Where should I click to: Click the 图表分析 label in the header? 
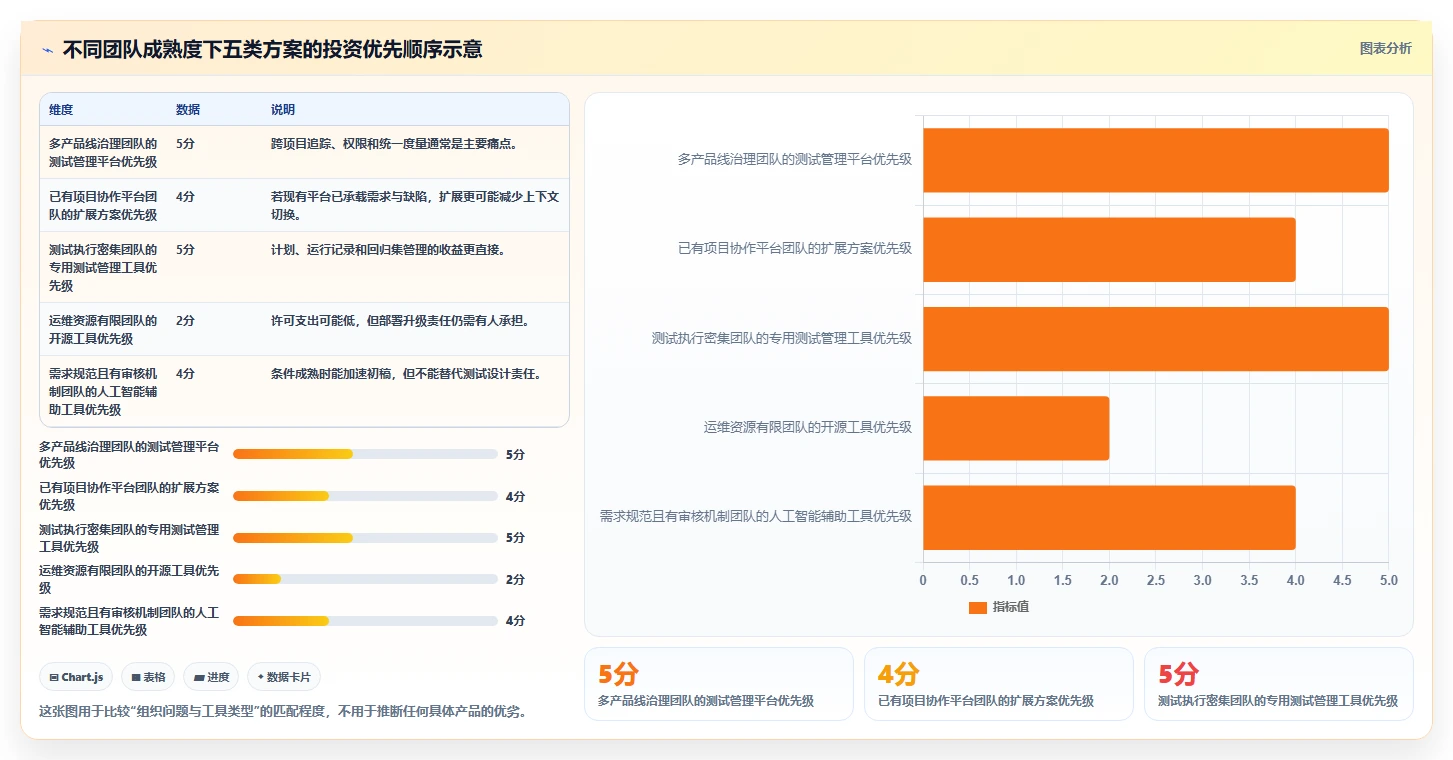click(1385, 48)
